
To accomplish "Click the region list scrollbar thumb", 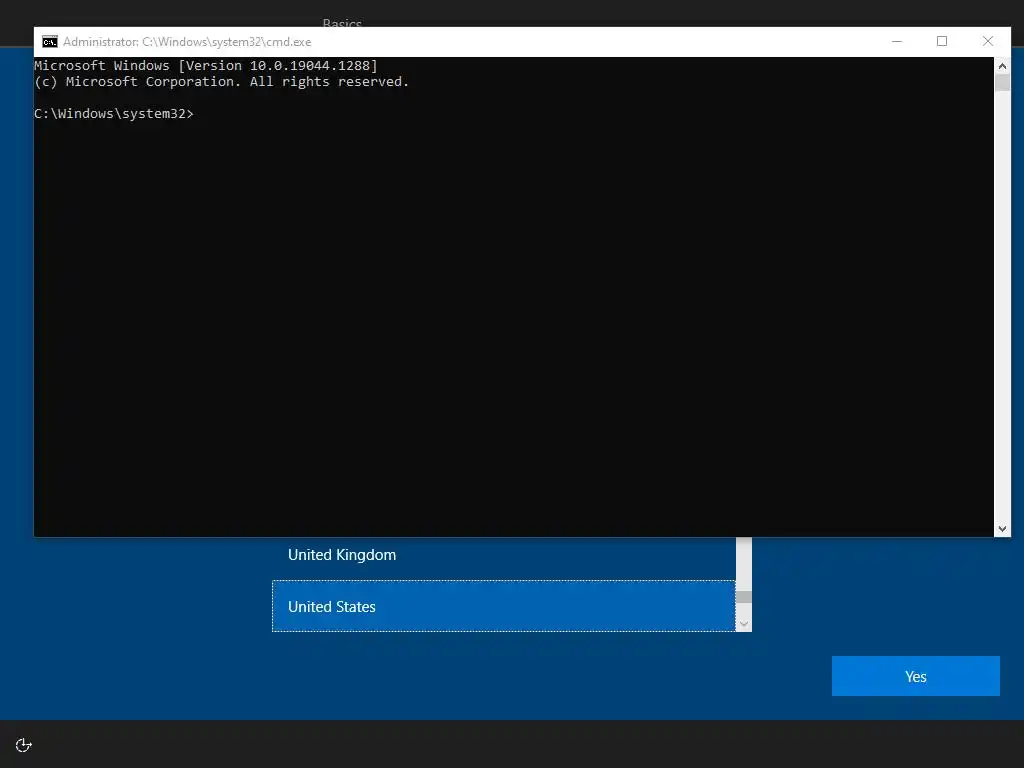I will coord(744,597).
